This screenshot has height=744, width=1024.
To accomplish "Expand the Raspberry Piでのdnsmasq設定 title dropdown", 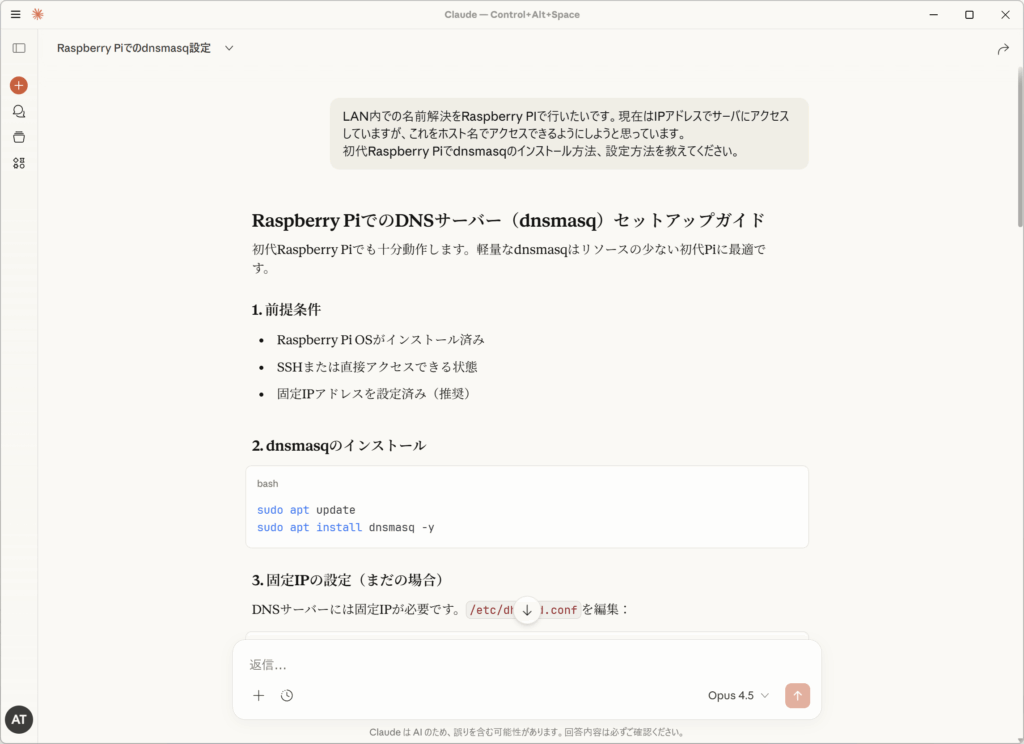I will [x=229, y=48].
